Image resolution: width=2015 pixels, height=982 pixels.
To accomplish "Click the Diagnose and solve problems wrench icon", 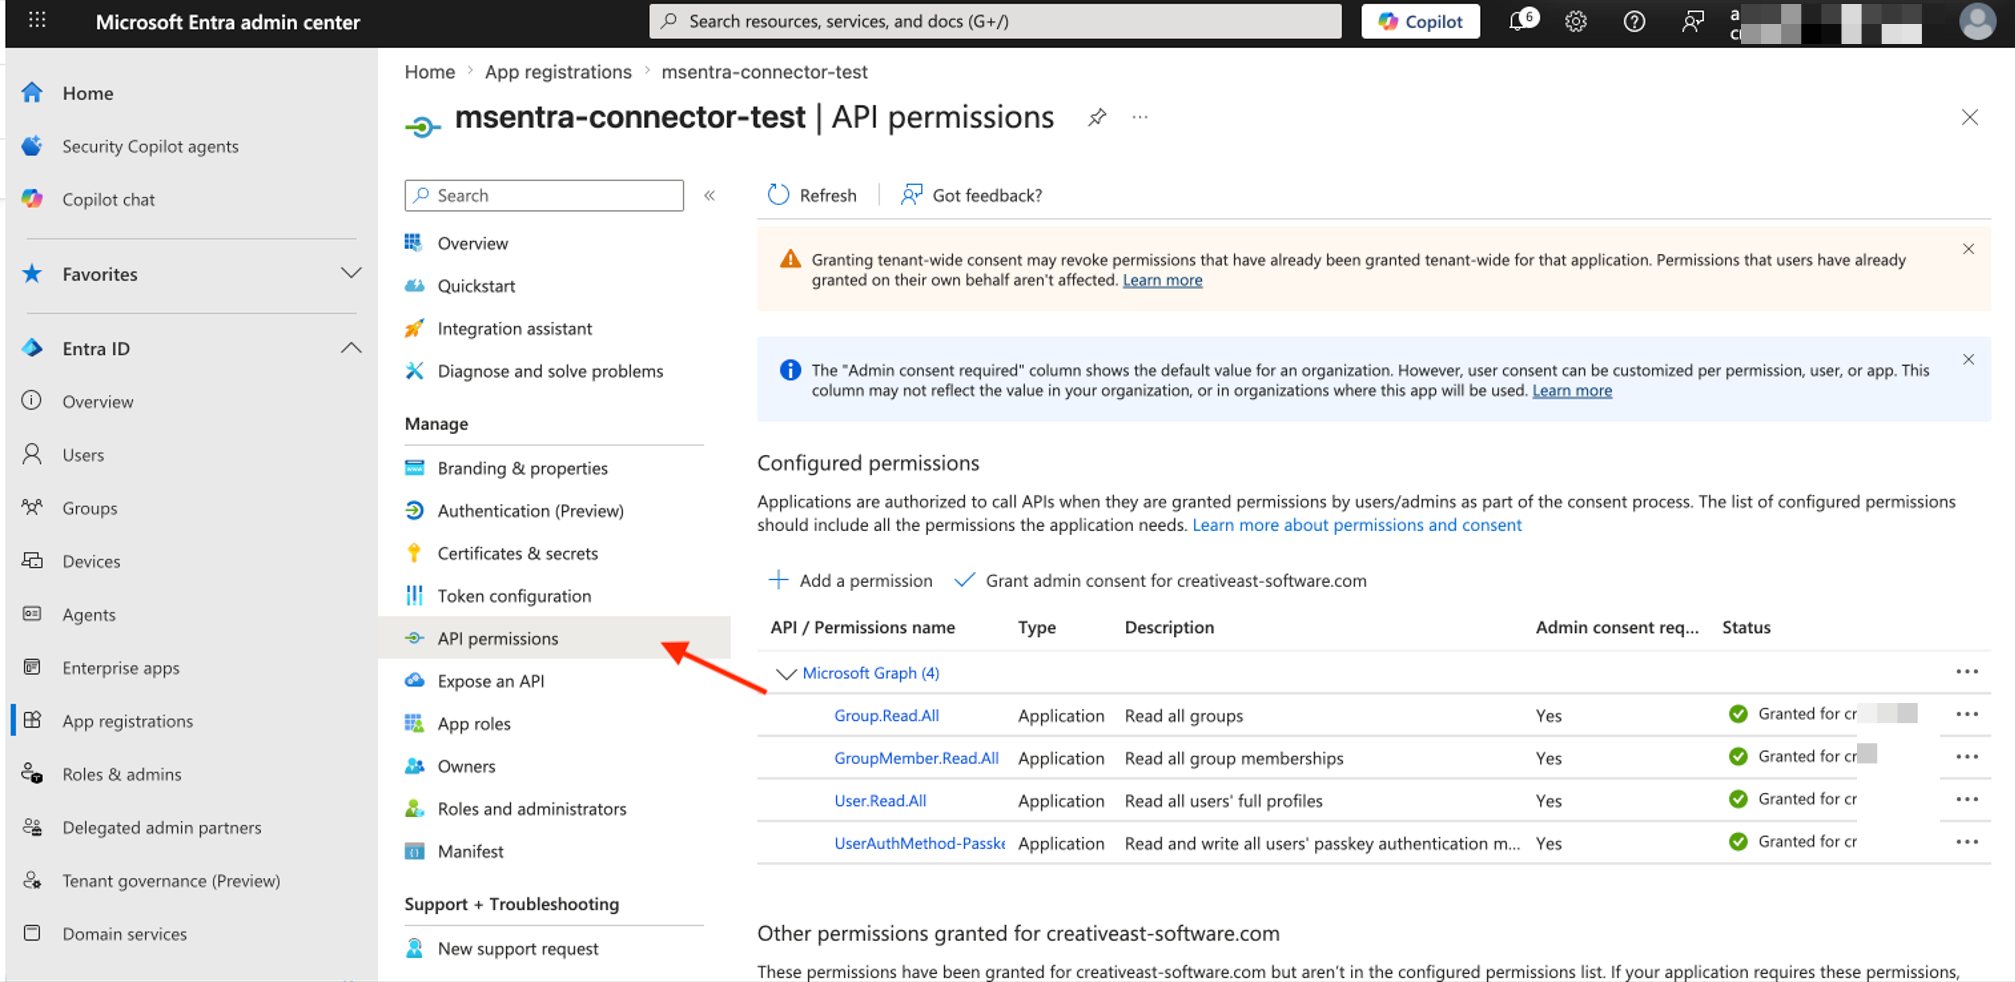I will (414, 371).
